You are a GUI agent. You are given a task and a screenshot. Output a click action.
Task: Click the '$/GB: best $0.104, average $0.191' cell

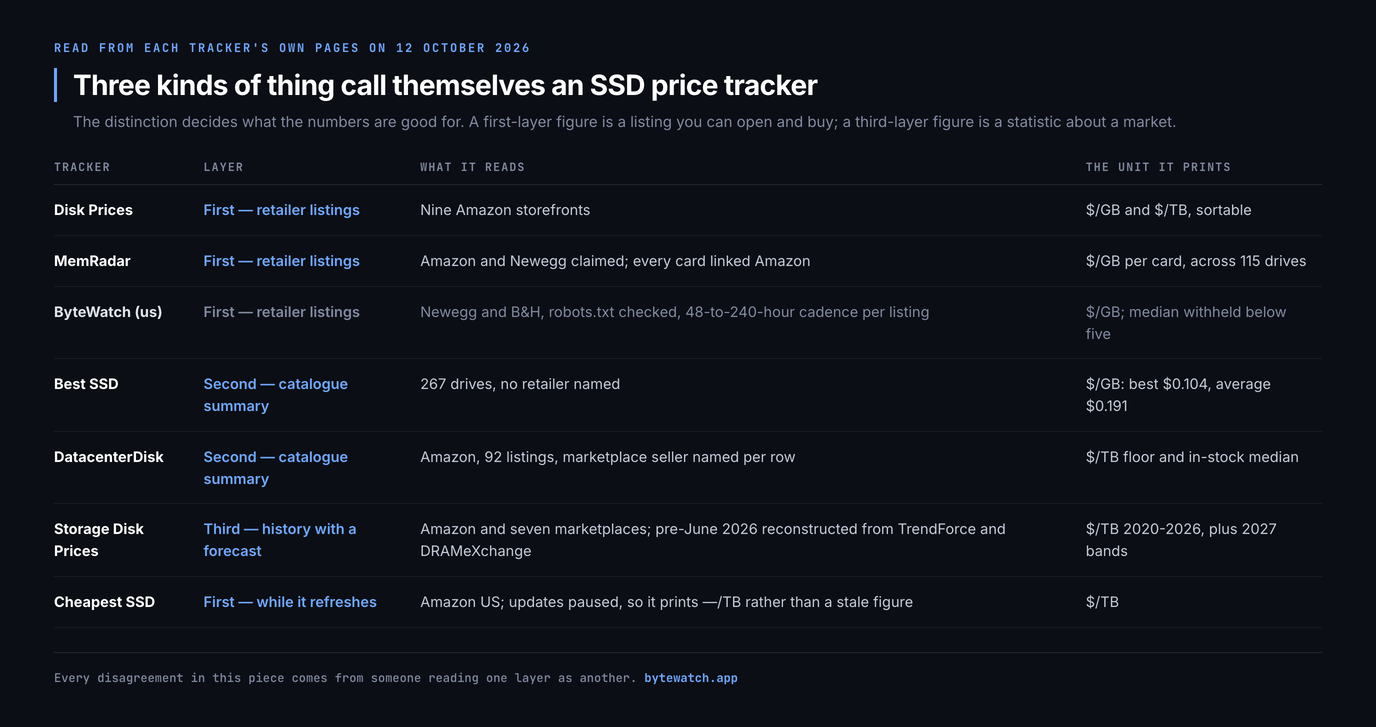click(x=1178, y=395)
